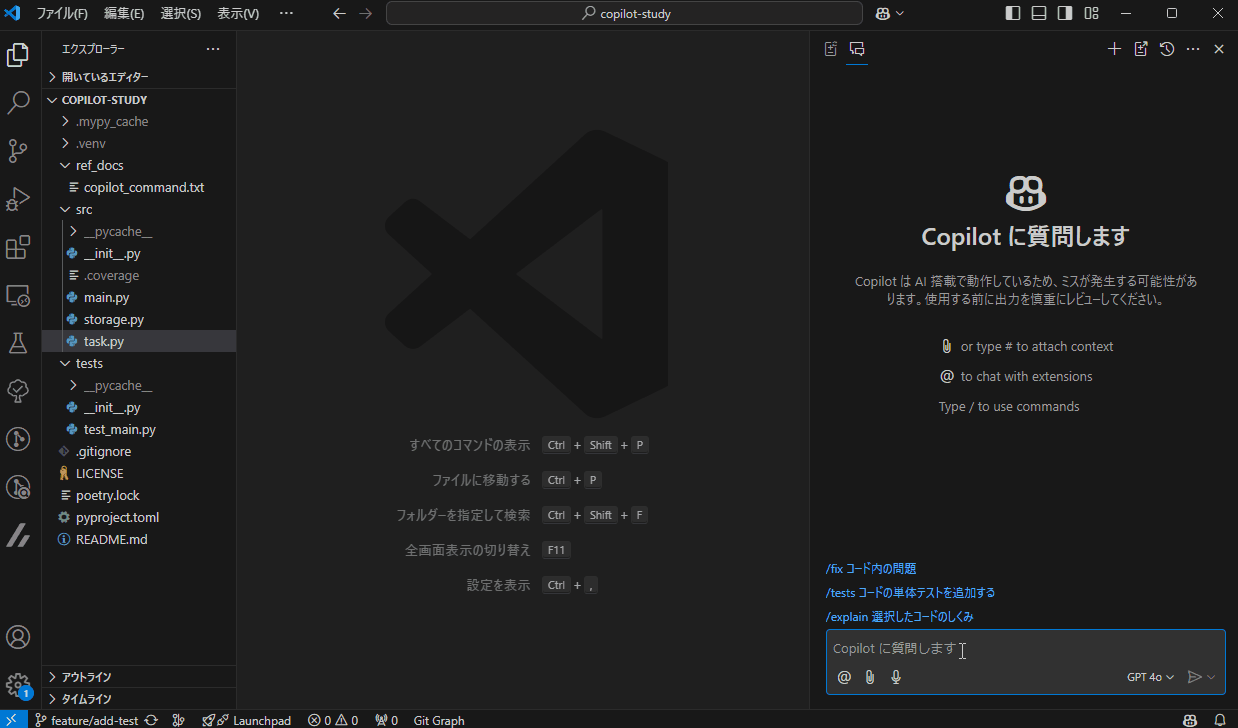
Task: Start a new chat with plus icon
Action: 1114,49
